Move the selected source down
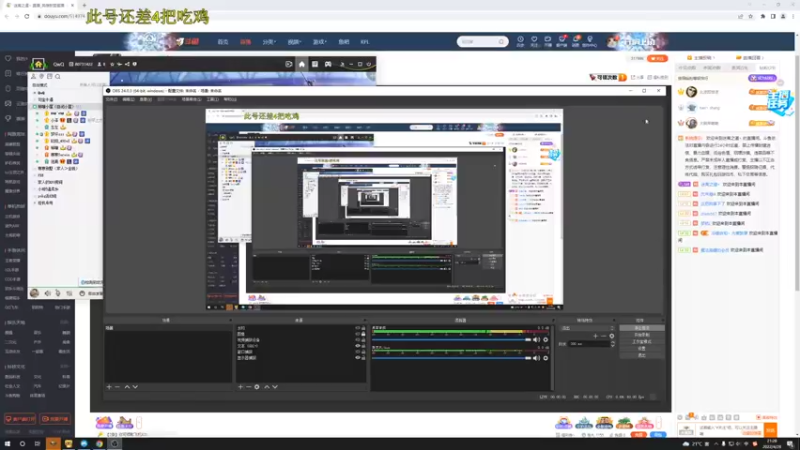Image resolution: width=800 pixels, height=450 pixels. point(275,387)
